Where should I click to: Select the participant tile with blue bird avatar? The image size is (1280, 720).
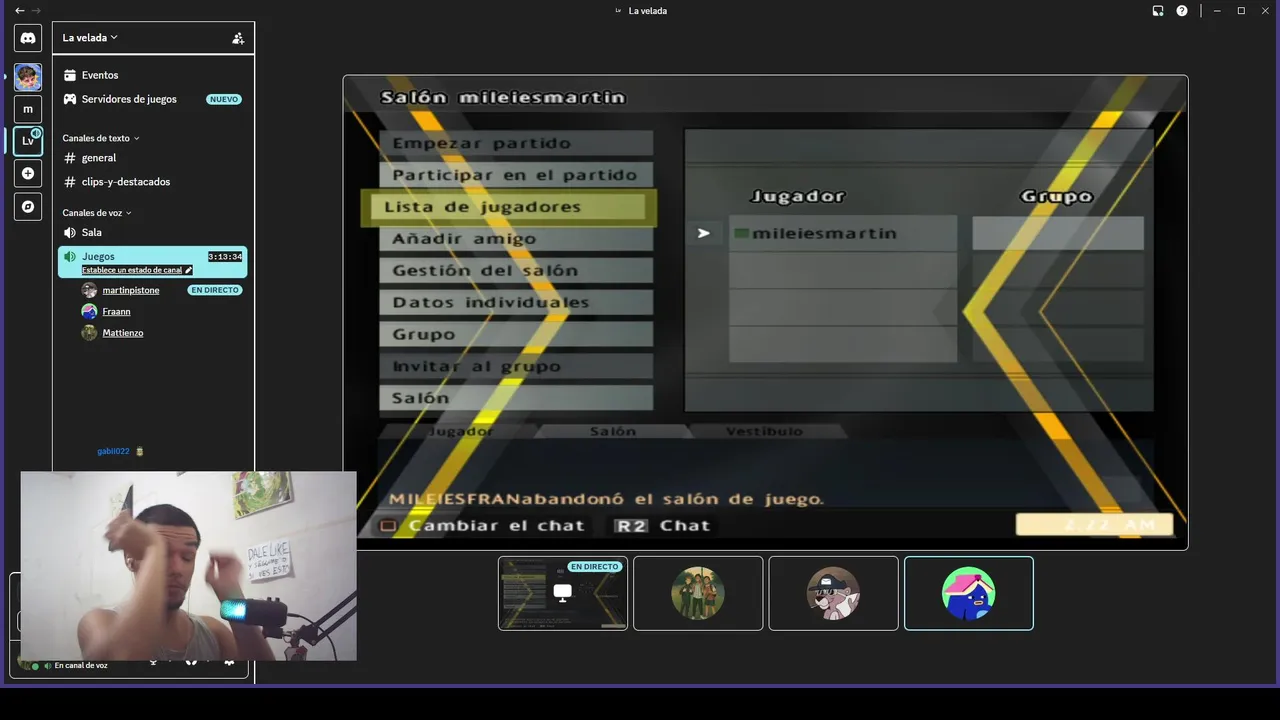[968, 593]
